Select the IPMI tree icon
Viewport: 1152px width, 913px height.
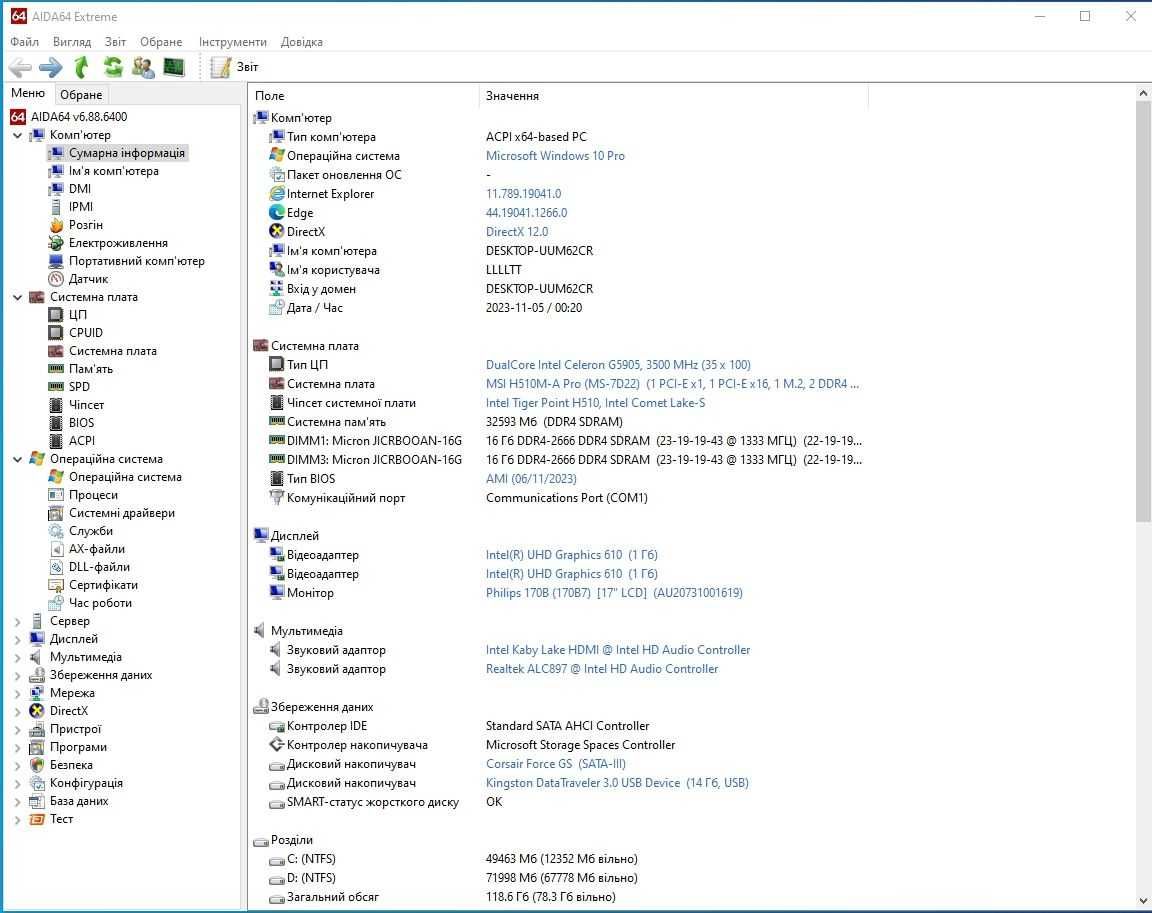[x=56, y=207]
